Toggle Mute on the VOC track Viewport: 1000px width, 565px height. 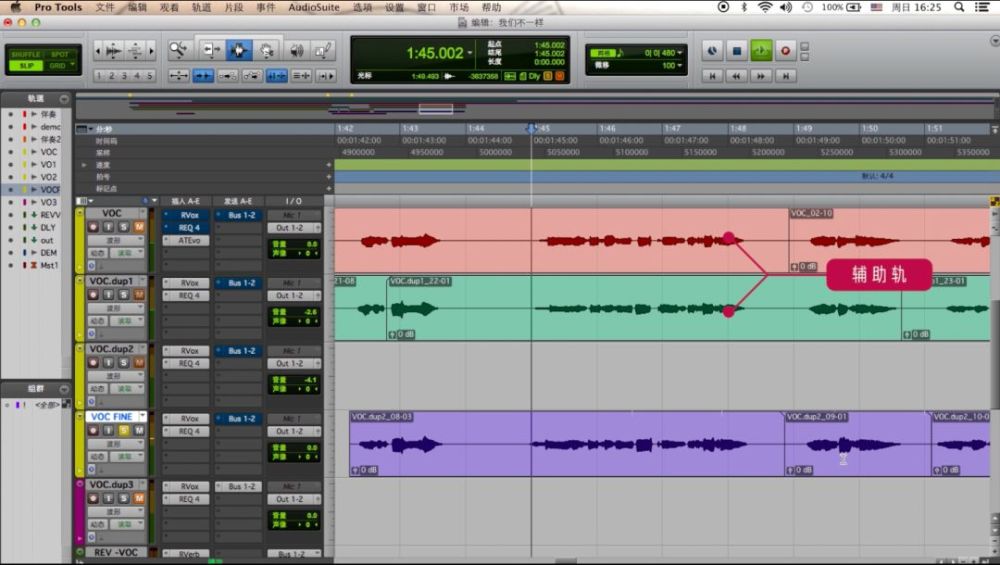[139, 227]
